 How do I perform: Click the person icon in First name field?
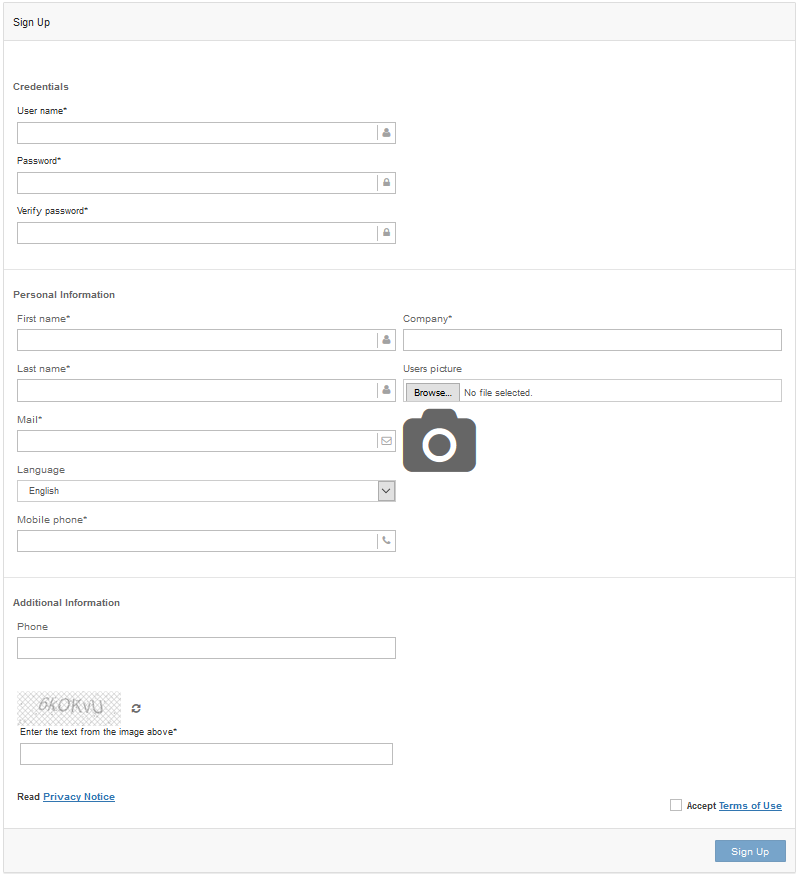(386, 340)
